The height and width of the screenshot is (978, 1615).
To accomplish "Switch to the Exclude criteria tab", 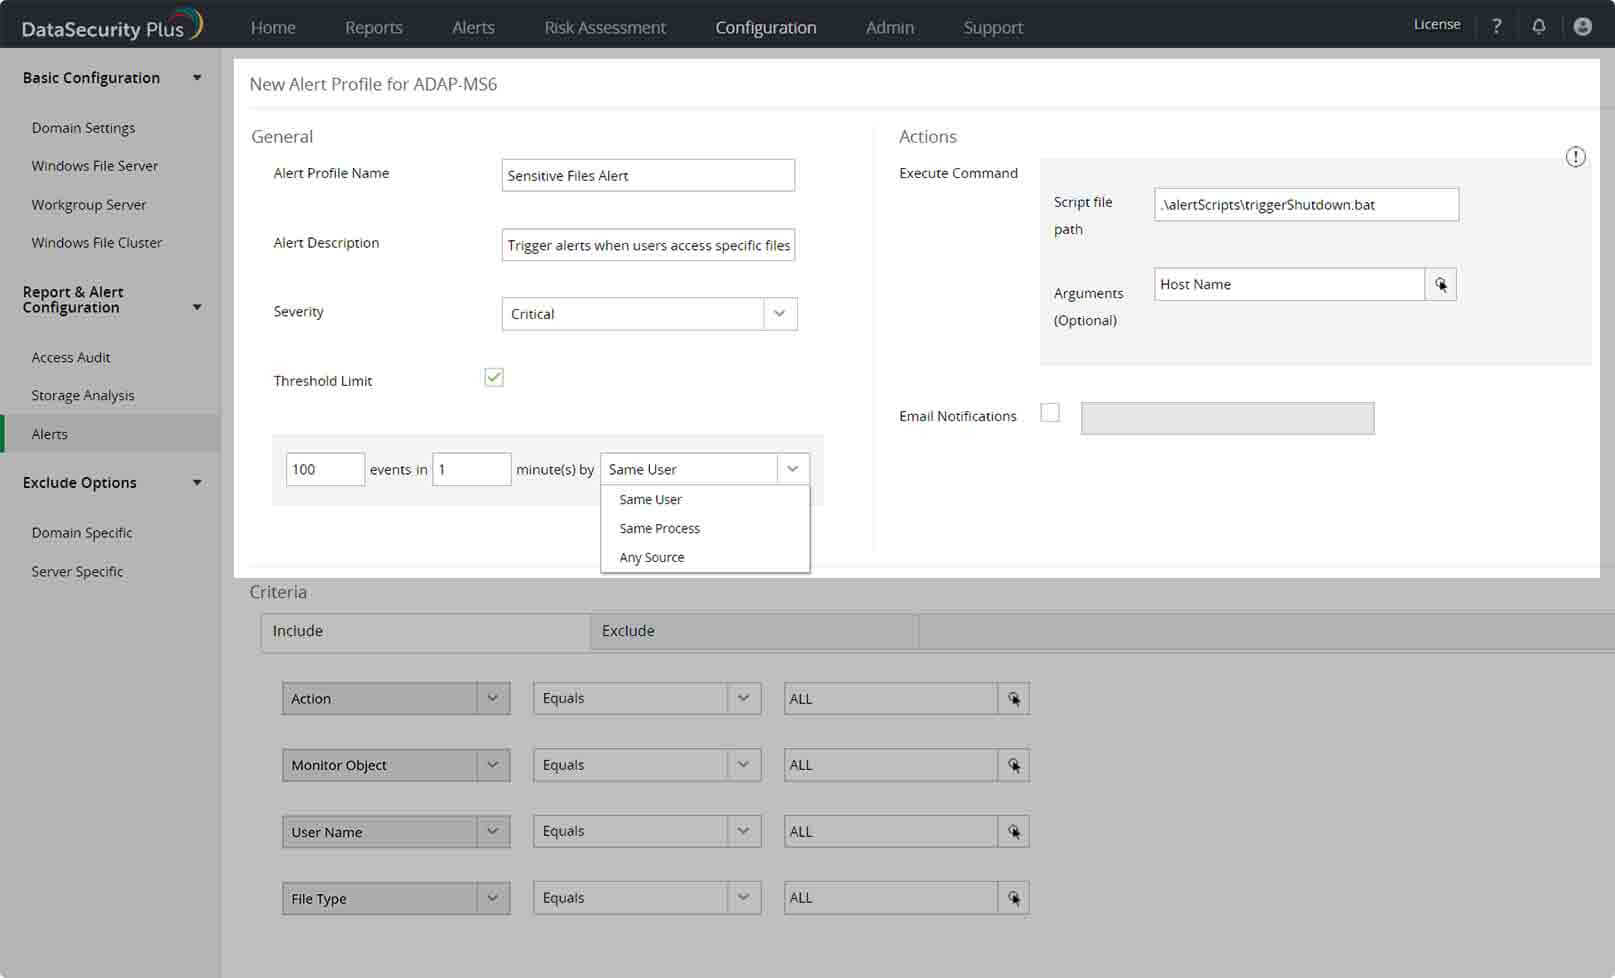I will tap(628, 631).
